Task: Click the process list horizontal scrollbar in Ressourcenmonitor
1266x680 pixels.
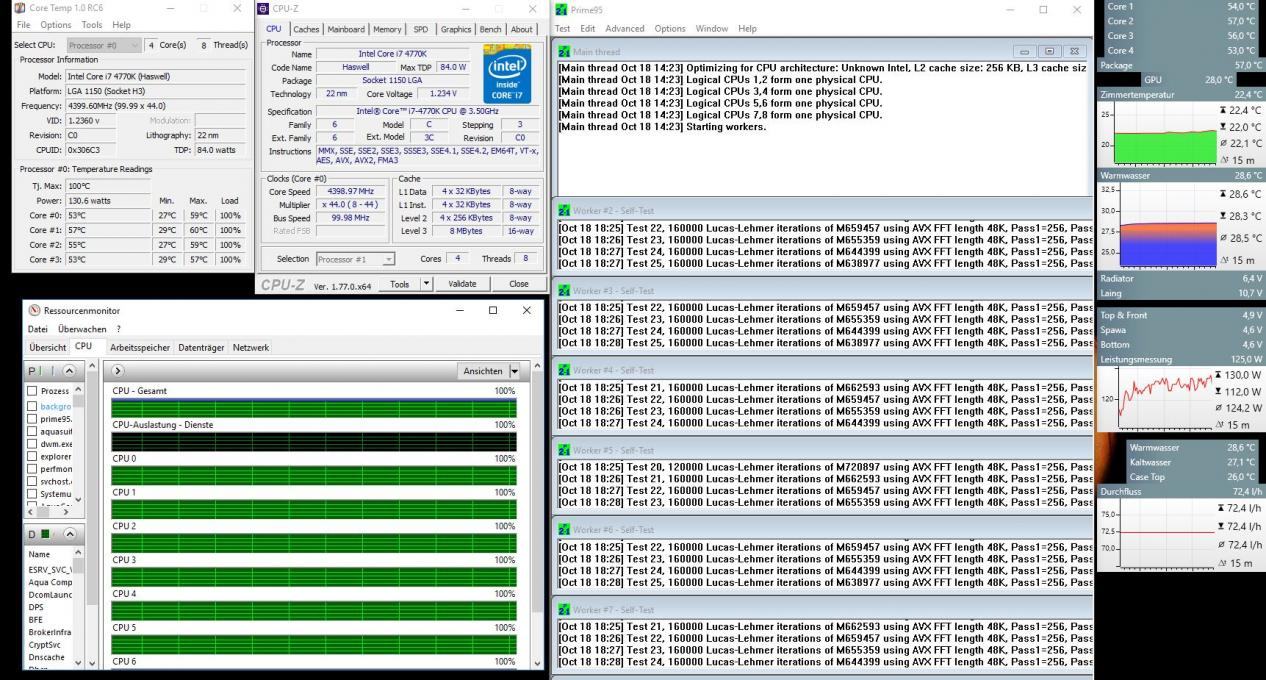Action: pos(50,511)
